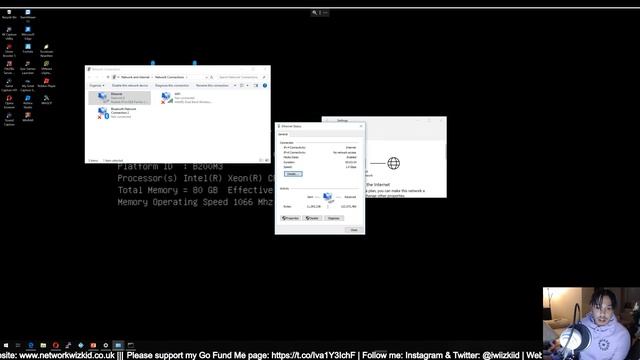Open the Roblox Player desktop shortcut
Screen dimensions: 640x360
47,83
